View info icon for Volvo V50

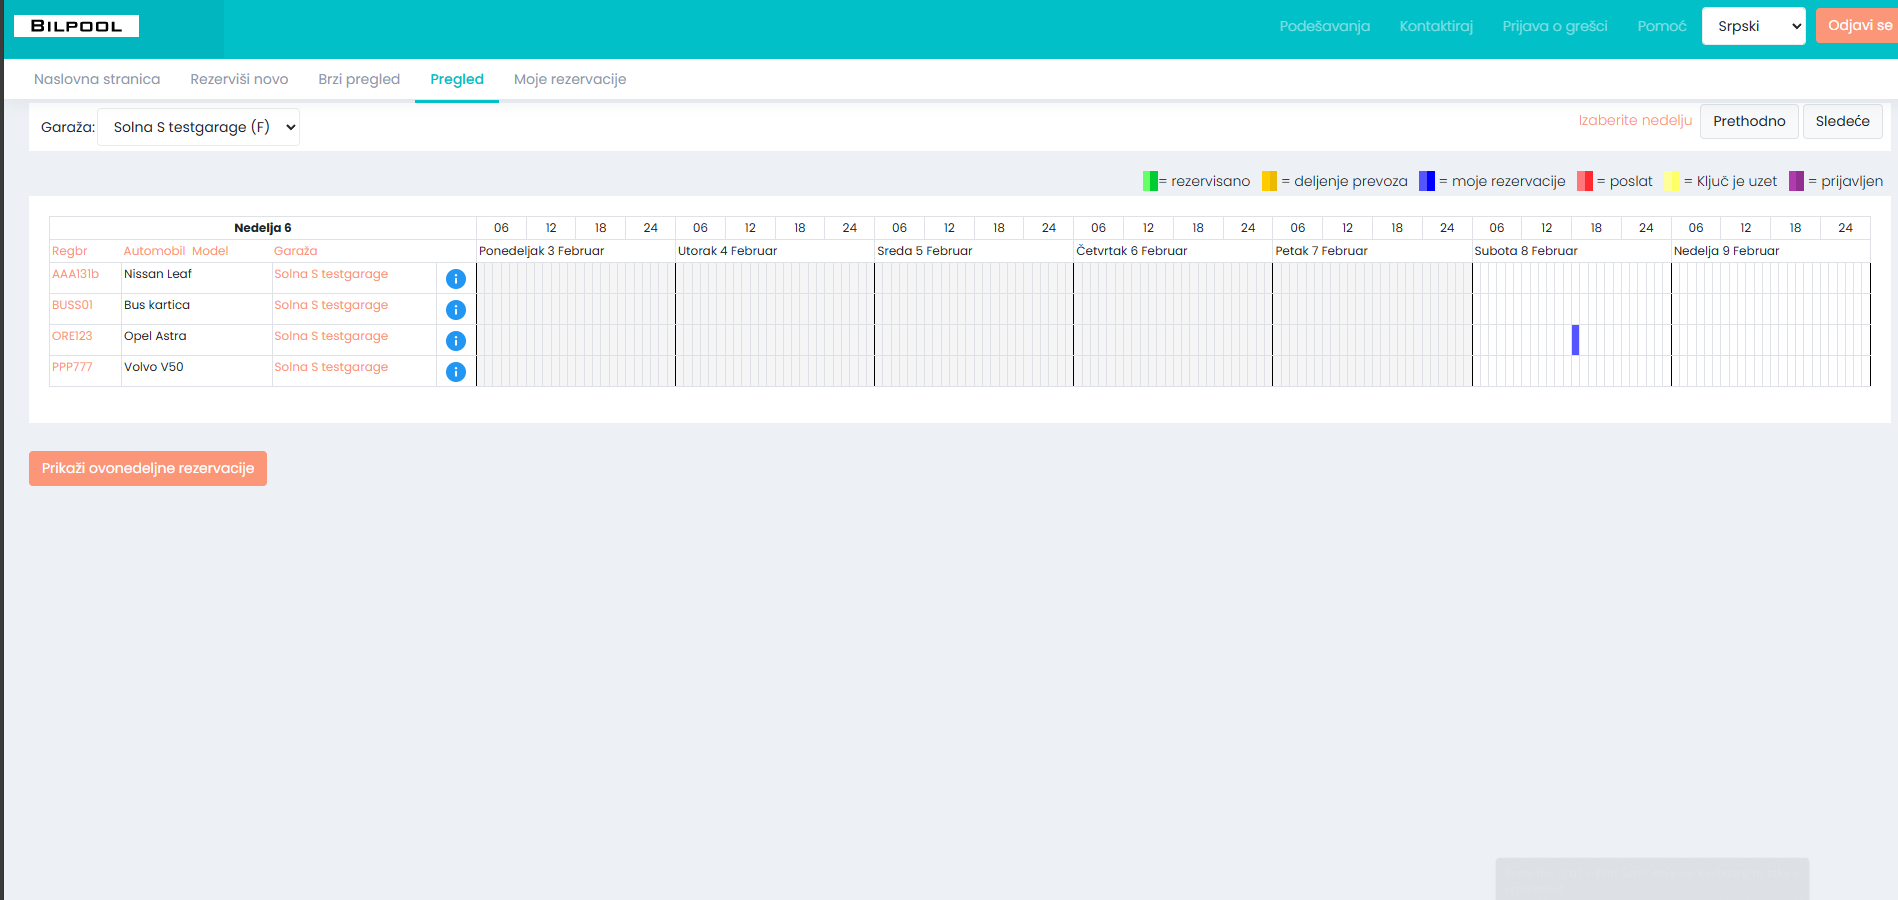[x=455, y=372]
